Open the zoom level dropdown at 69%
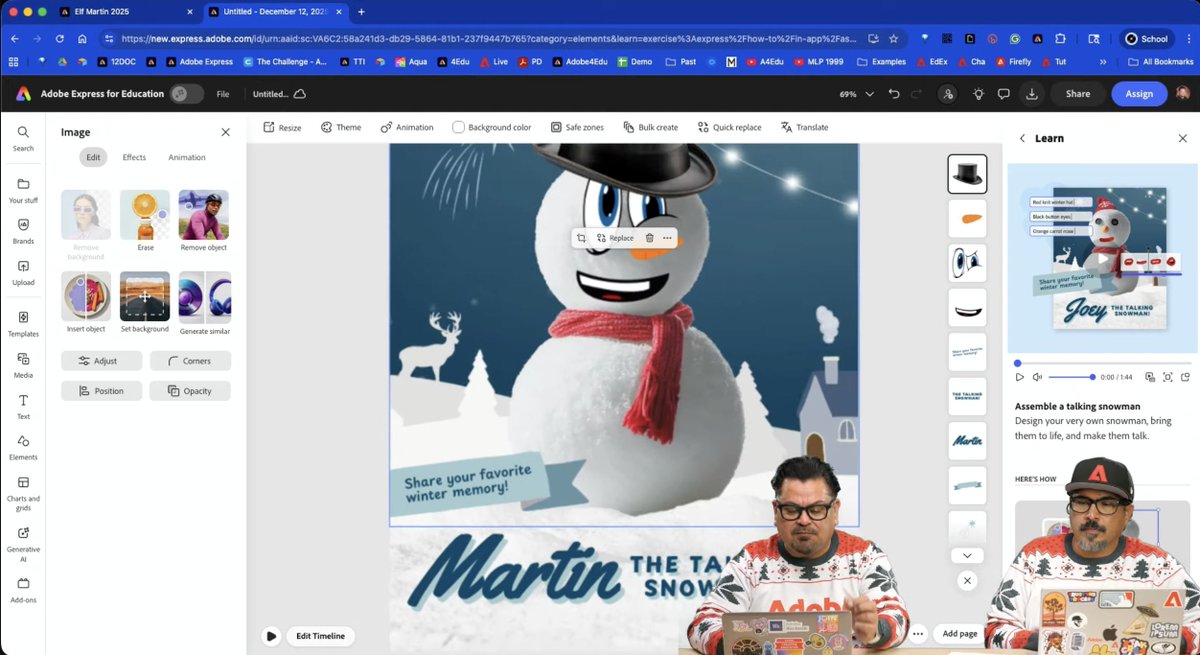 pyautogui.click(x=857, y=94)
